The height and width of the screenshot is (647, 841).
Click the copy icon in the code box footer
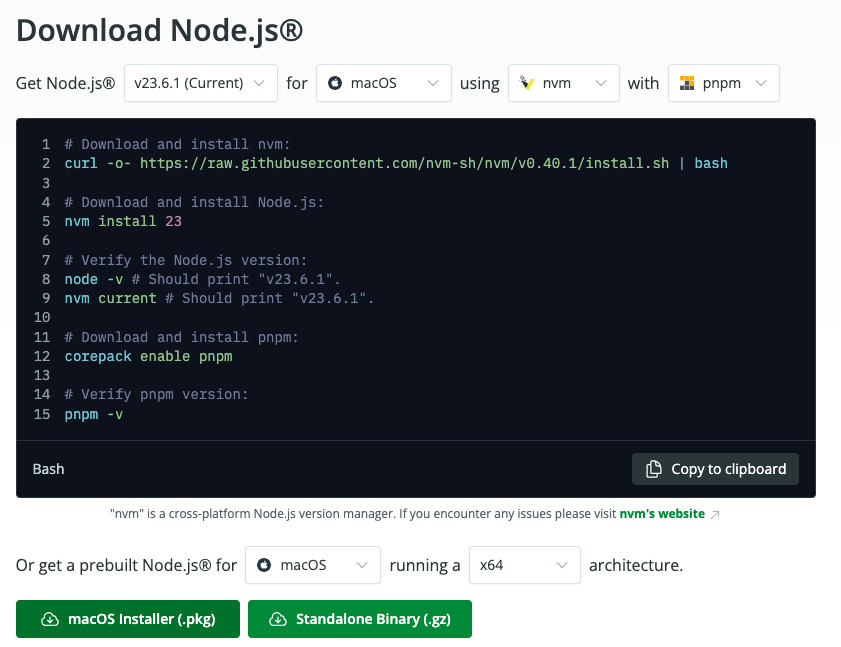coord(654,469)
